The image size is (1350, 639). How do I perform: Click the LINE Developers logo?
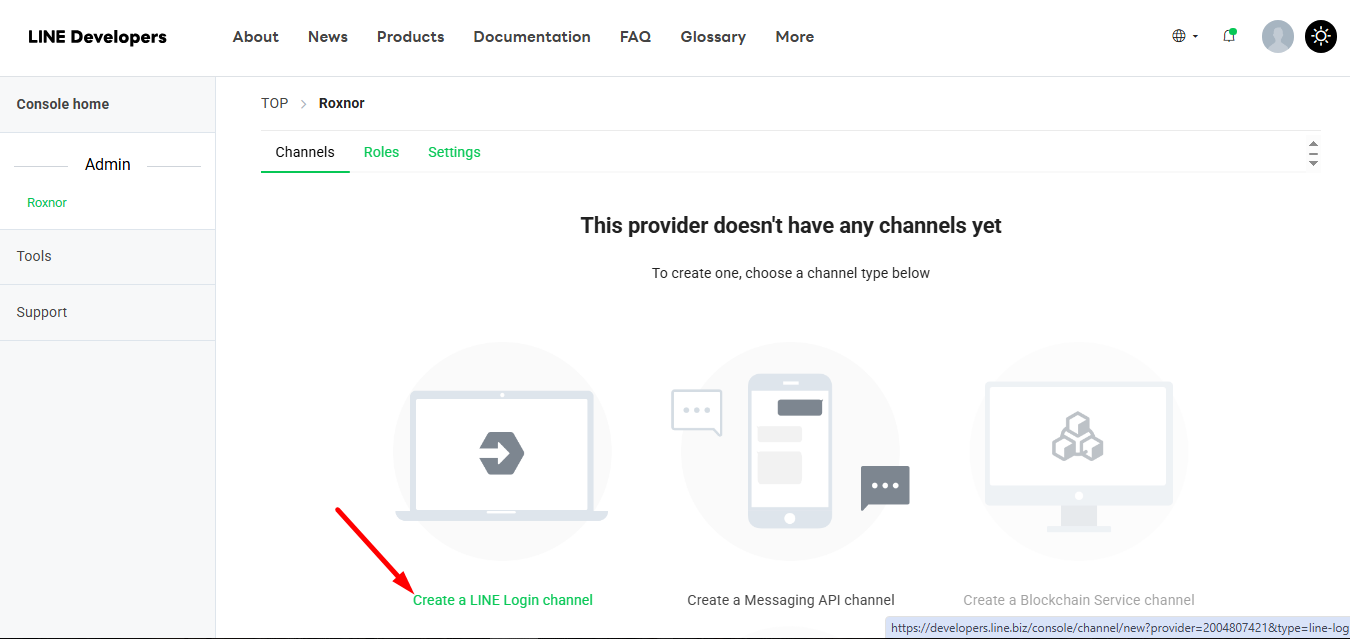coord(97,36)
